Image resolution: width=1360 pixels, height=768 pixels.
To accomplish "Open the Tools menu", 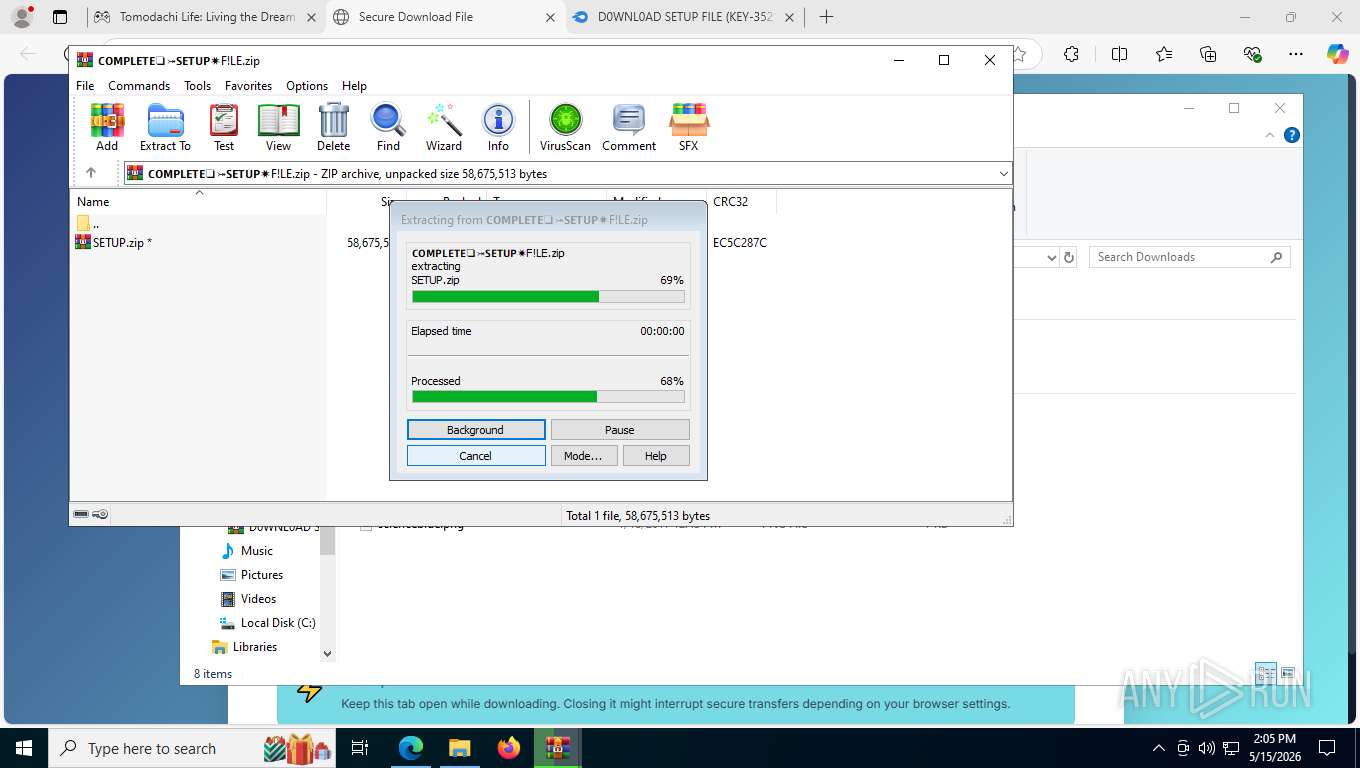I will (197, 86).
